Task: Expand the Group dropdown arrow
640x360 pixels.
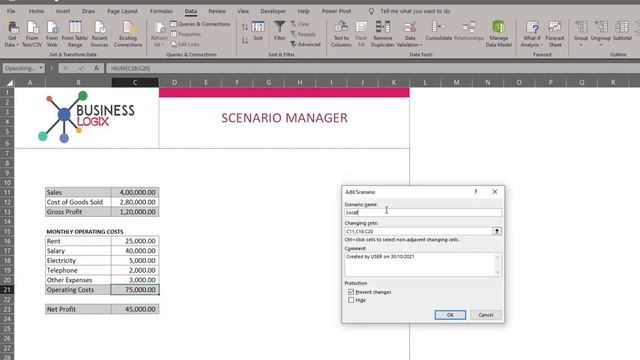Action: tap(581, 44)
